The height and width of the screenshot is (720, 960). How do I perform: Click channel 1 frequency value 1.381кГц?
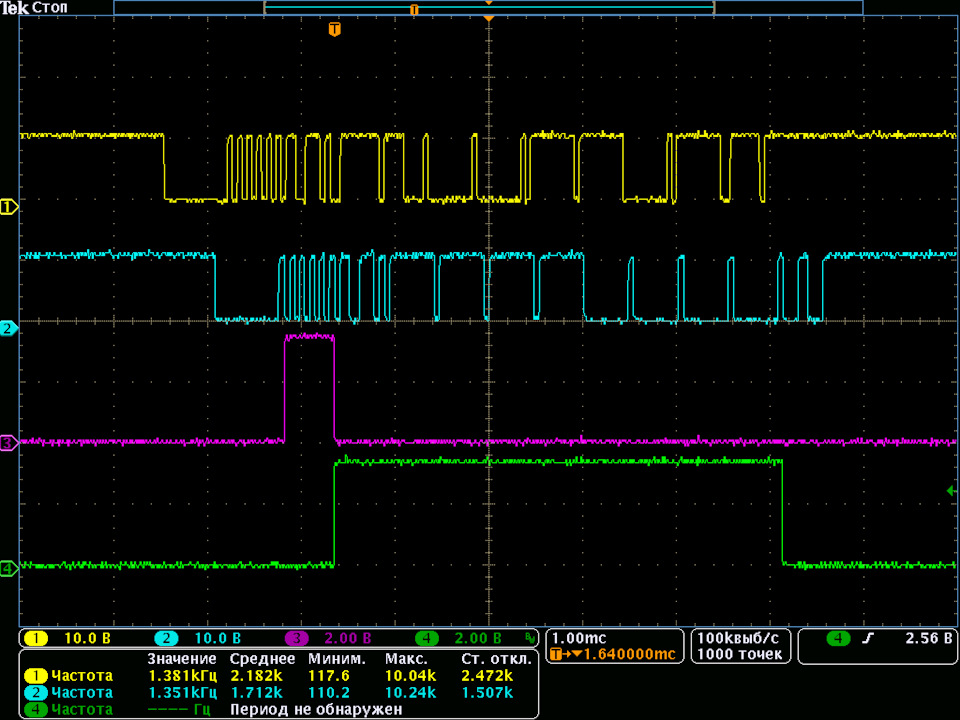click(x=182, y=675)
